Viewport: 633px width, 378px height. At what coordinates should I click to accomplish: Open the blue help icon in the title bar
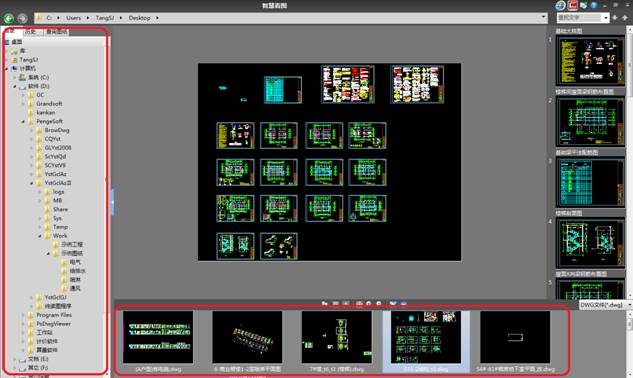coord(594,5)
